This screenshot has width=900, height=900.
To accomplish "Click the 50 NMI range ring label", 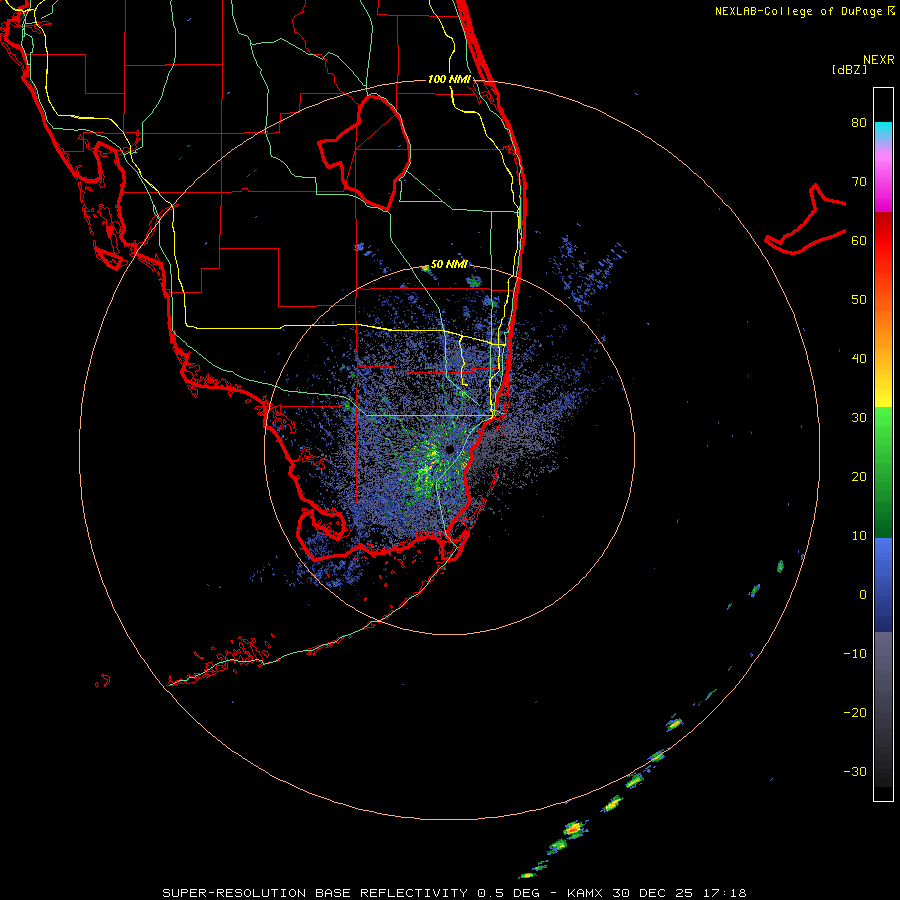I will (x=449, y=264).
